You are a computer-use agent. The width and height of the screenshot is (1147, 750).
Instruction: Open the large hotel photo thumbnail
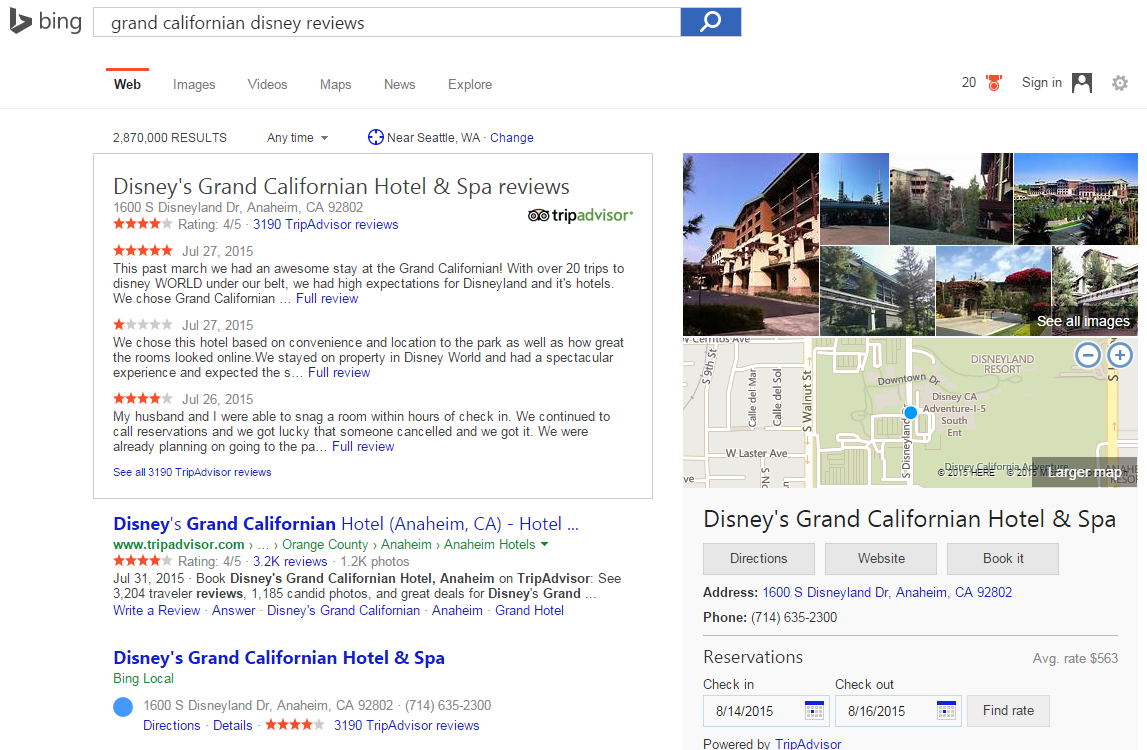click(x=750, y=244)
